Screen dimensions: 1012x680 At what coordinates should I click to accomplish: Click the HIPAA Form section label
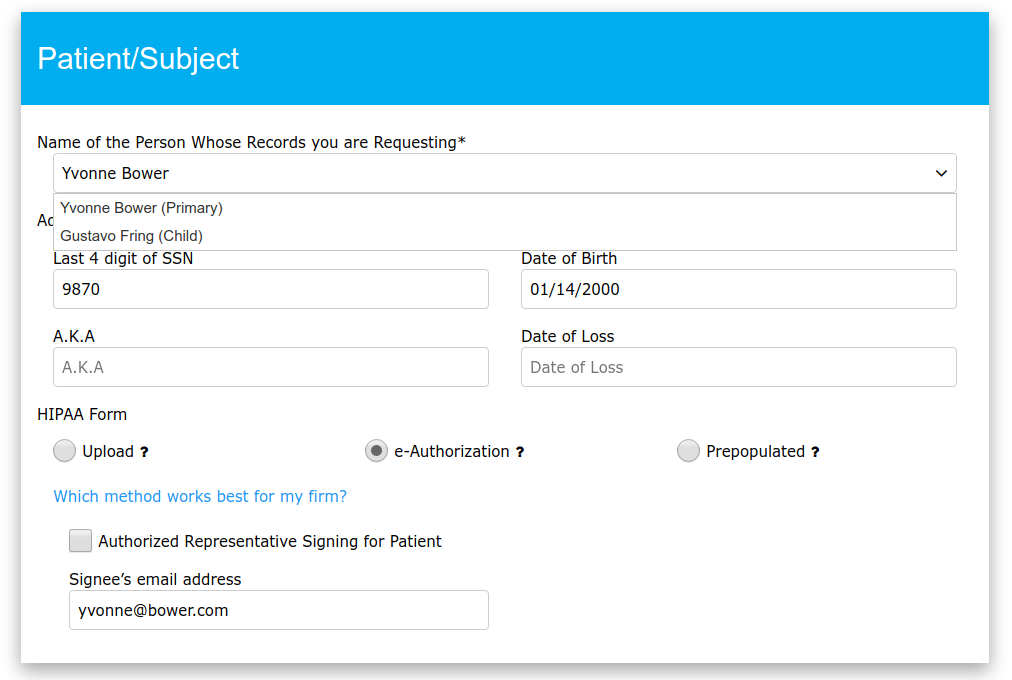tap(82, 413)
